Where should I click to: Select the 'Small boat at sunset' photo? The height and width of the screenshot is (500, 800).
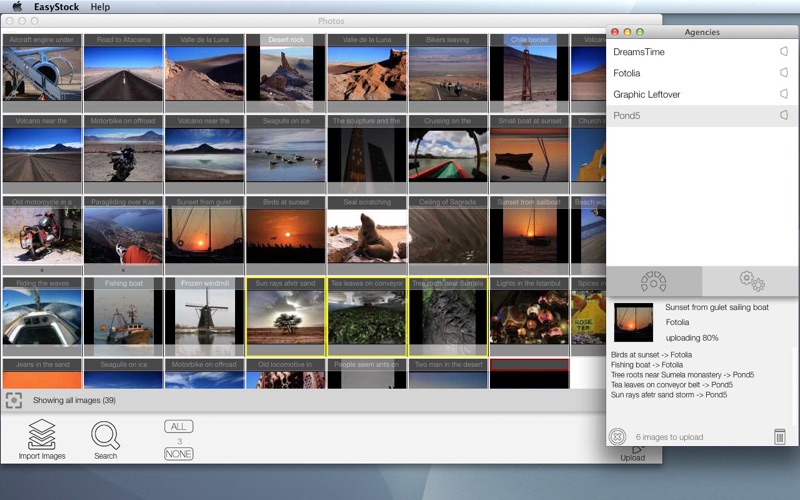[x=529, y=154]
